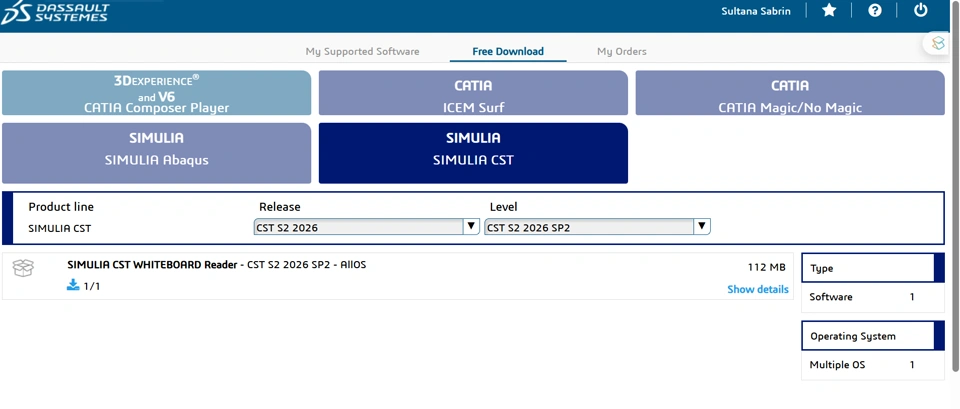
Task: Click the SIMULIA CST product line value
Action: 59,228
